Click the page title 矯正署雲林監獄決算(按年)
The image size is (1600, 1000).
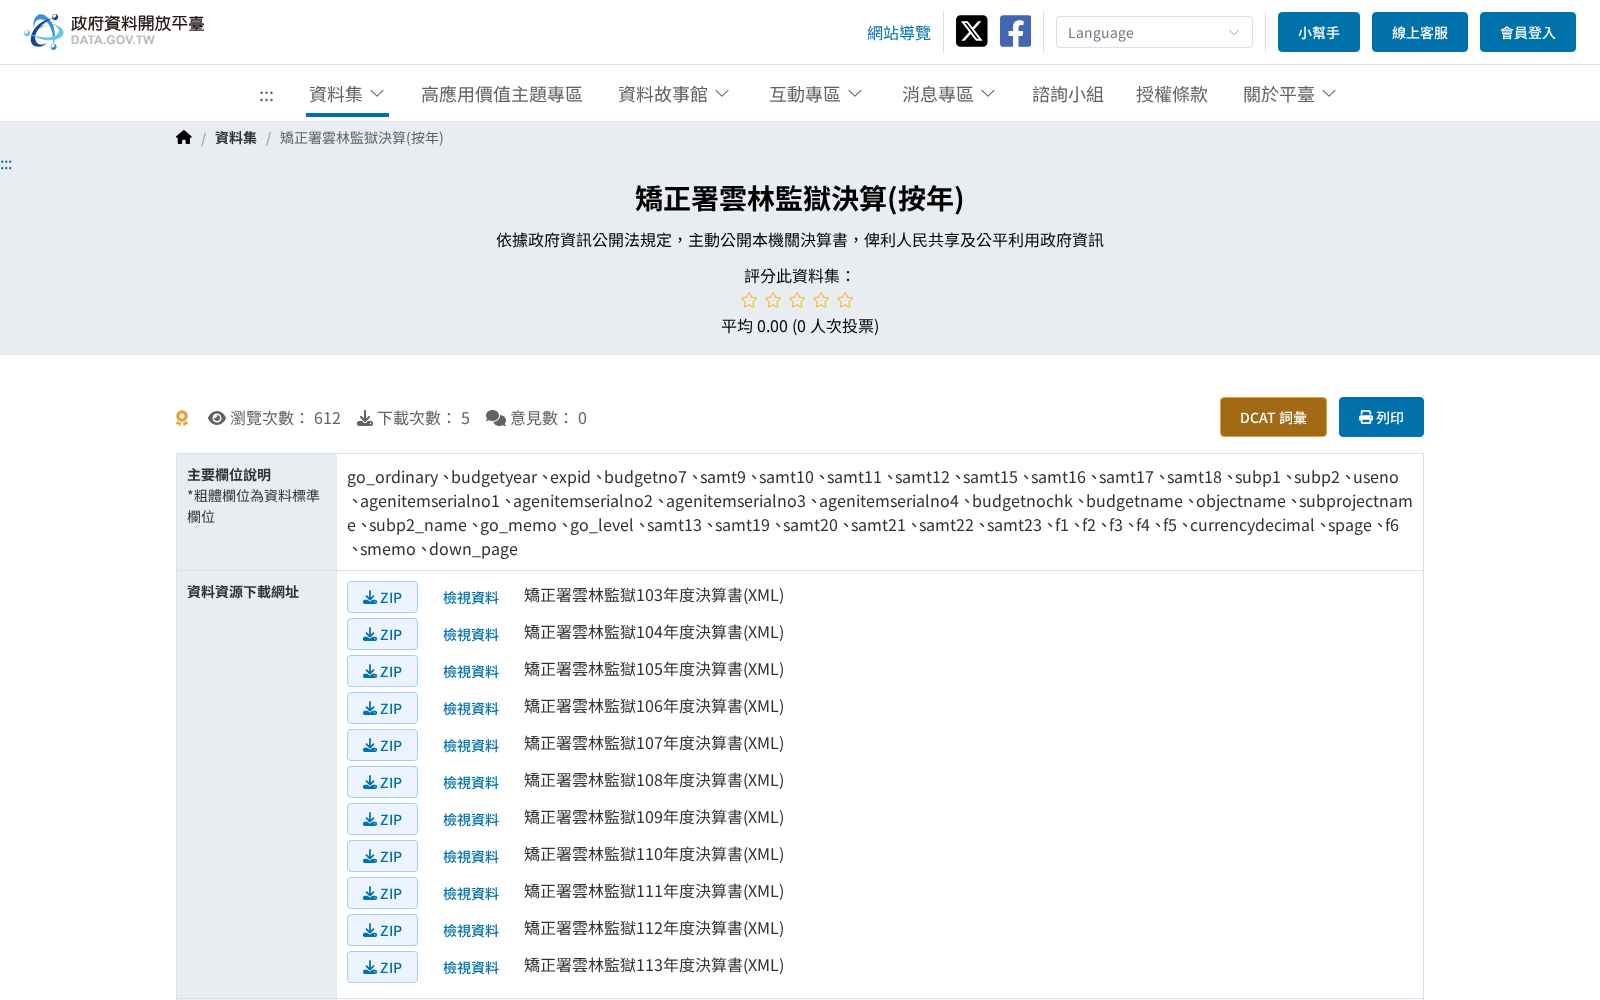pos(800,198)
